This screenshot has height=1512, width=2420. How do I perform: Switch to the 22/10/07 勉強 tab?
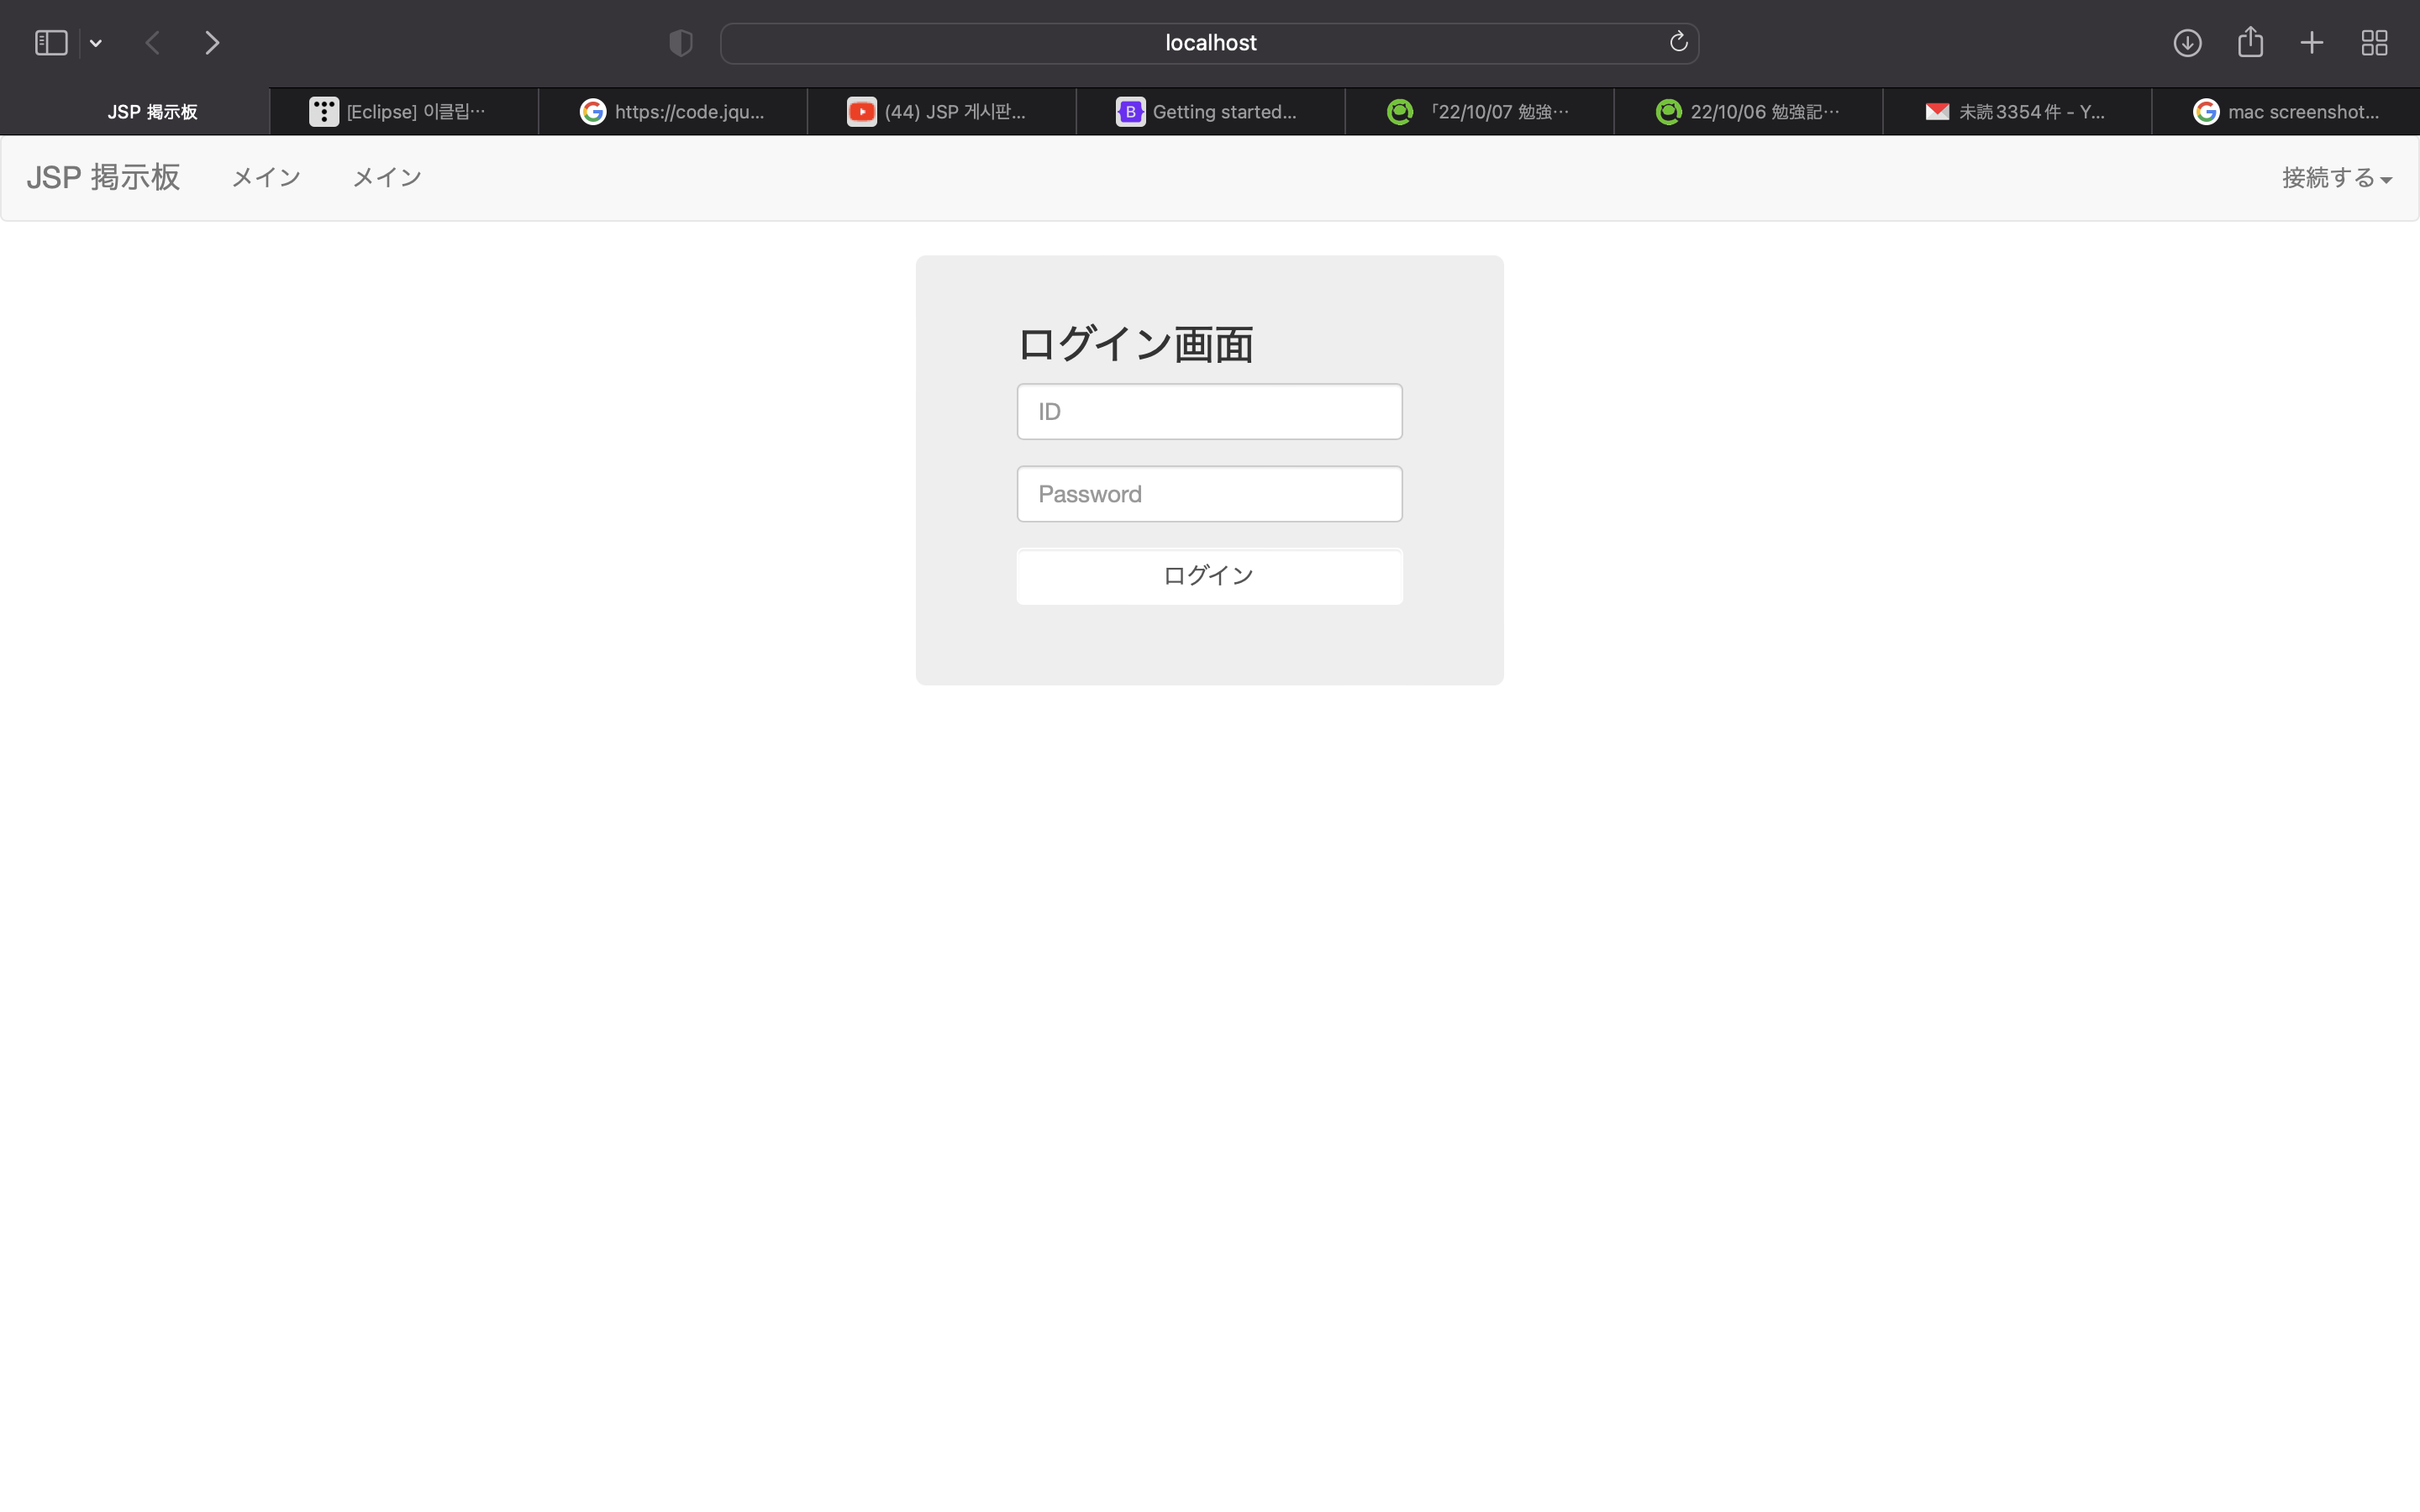pos(1480,112)
